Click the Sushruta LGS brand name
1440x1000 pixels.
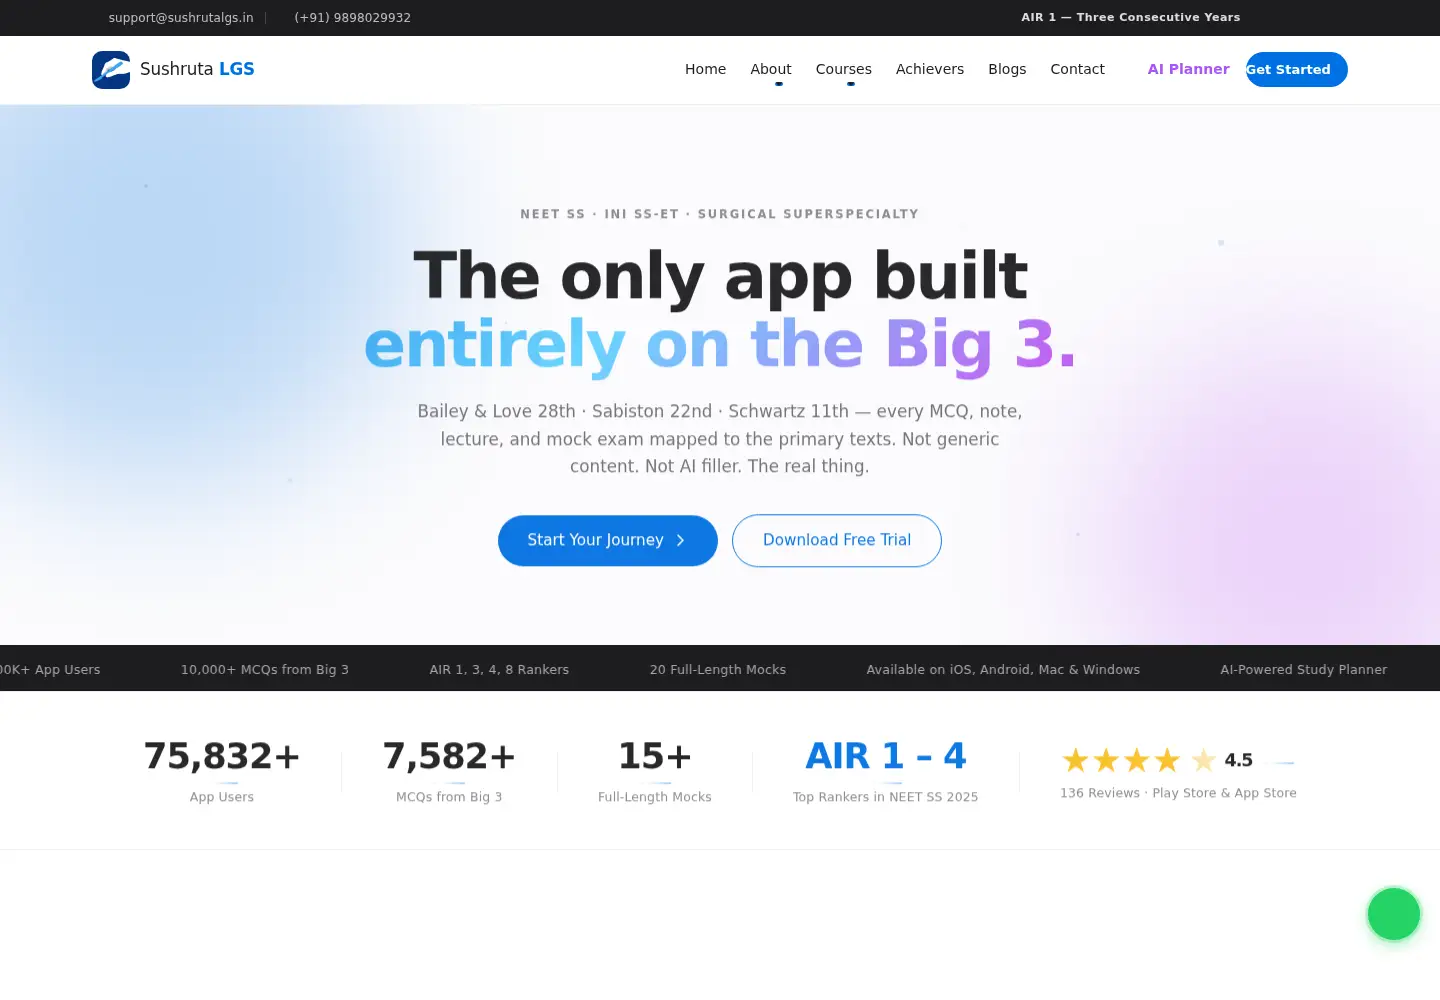[x=197, y=69]
